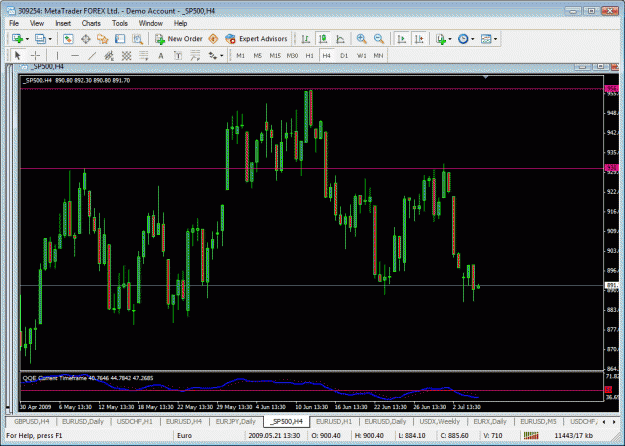The image size is (625, 446).
Task: Select the Gann grid hatch tool
Action: pos(126,55)
